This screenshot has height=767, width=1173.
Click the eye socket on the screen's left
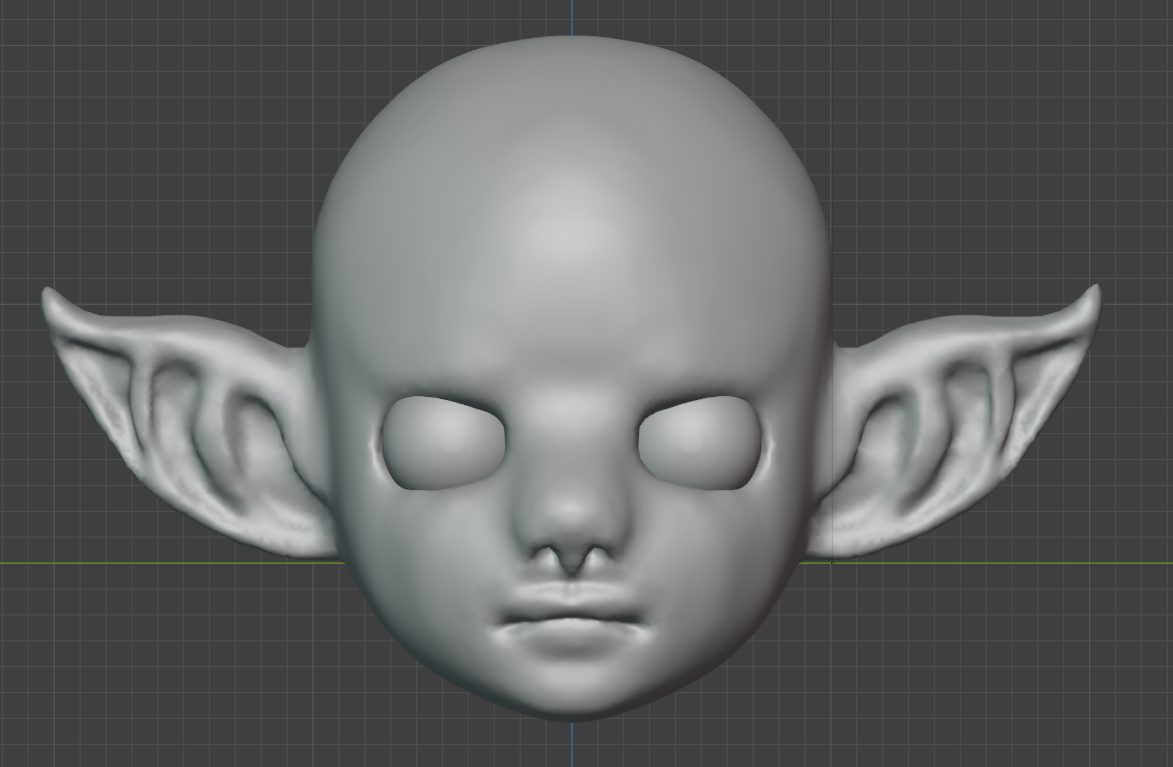click(444, 443)
